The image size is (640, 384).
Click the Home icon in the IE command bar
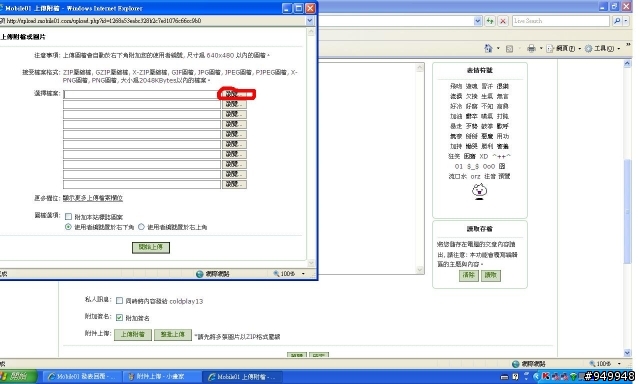tap(488, 49)
